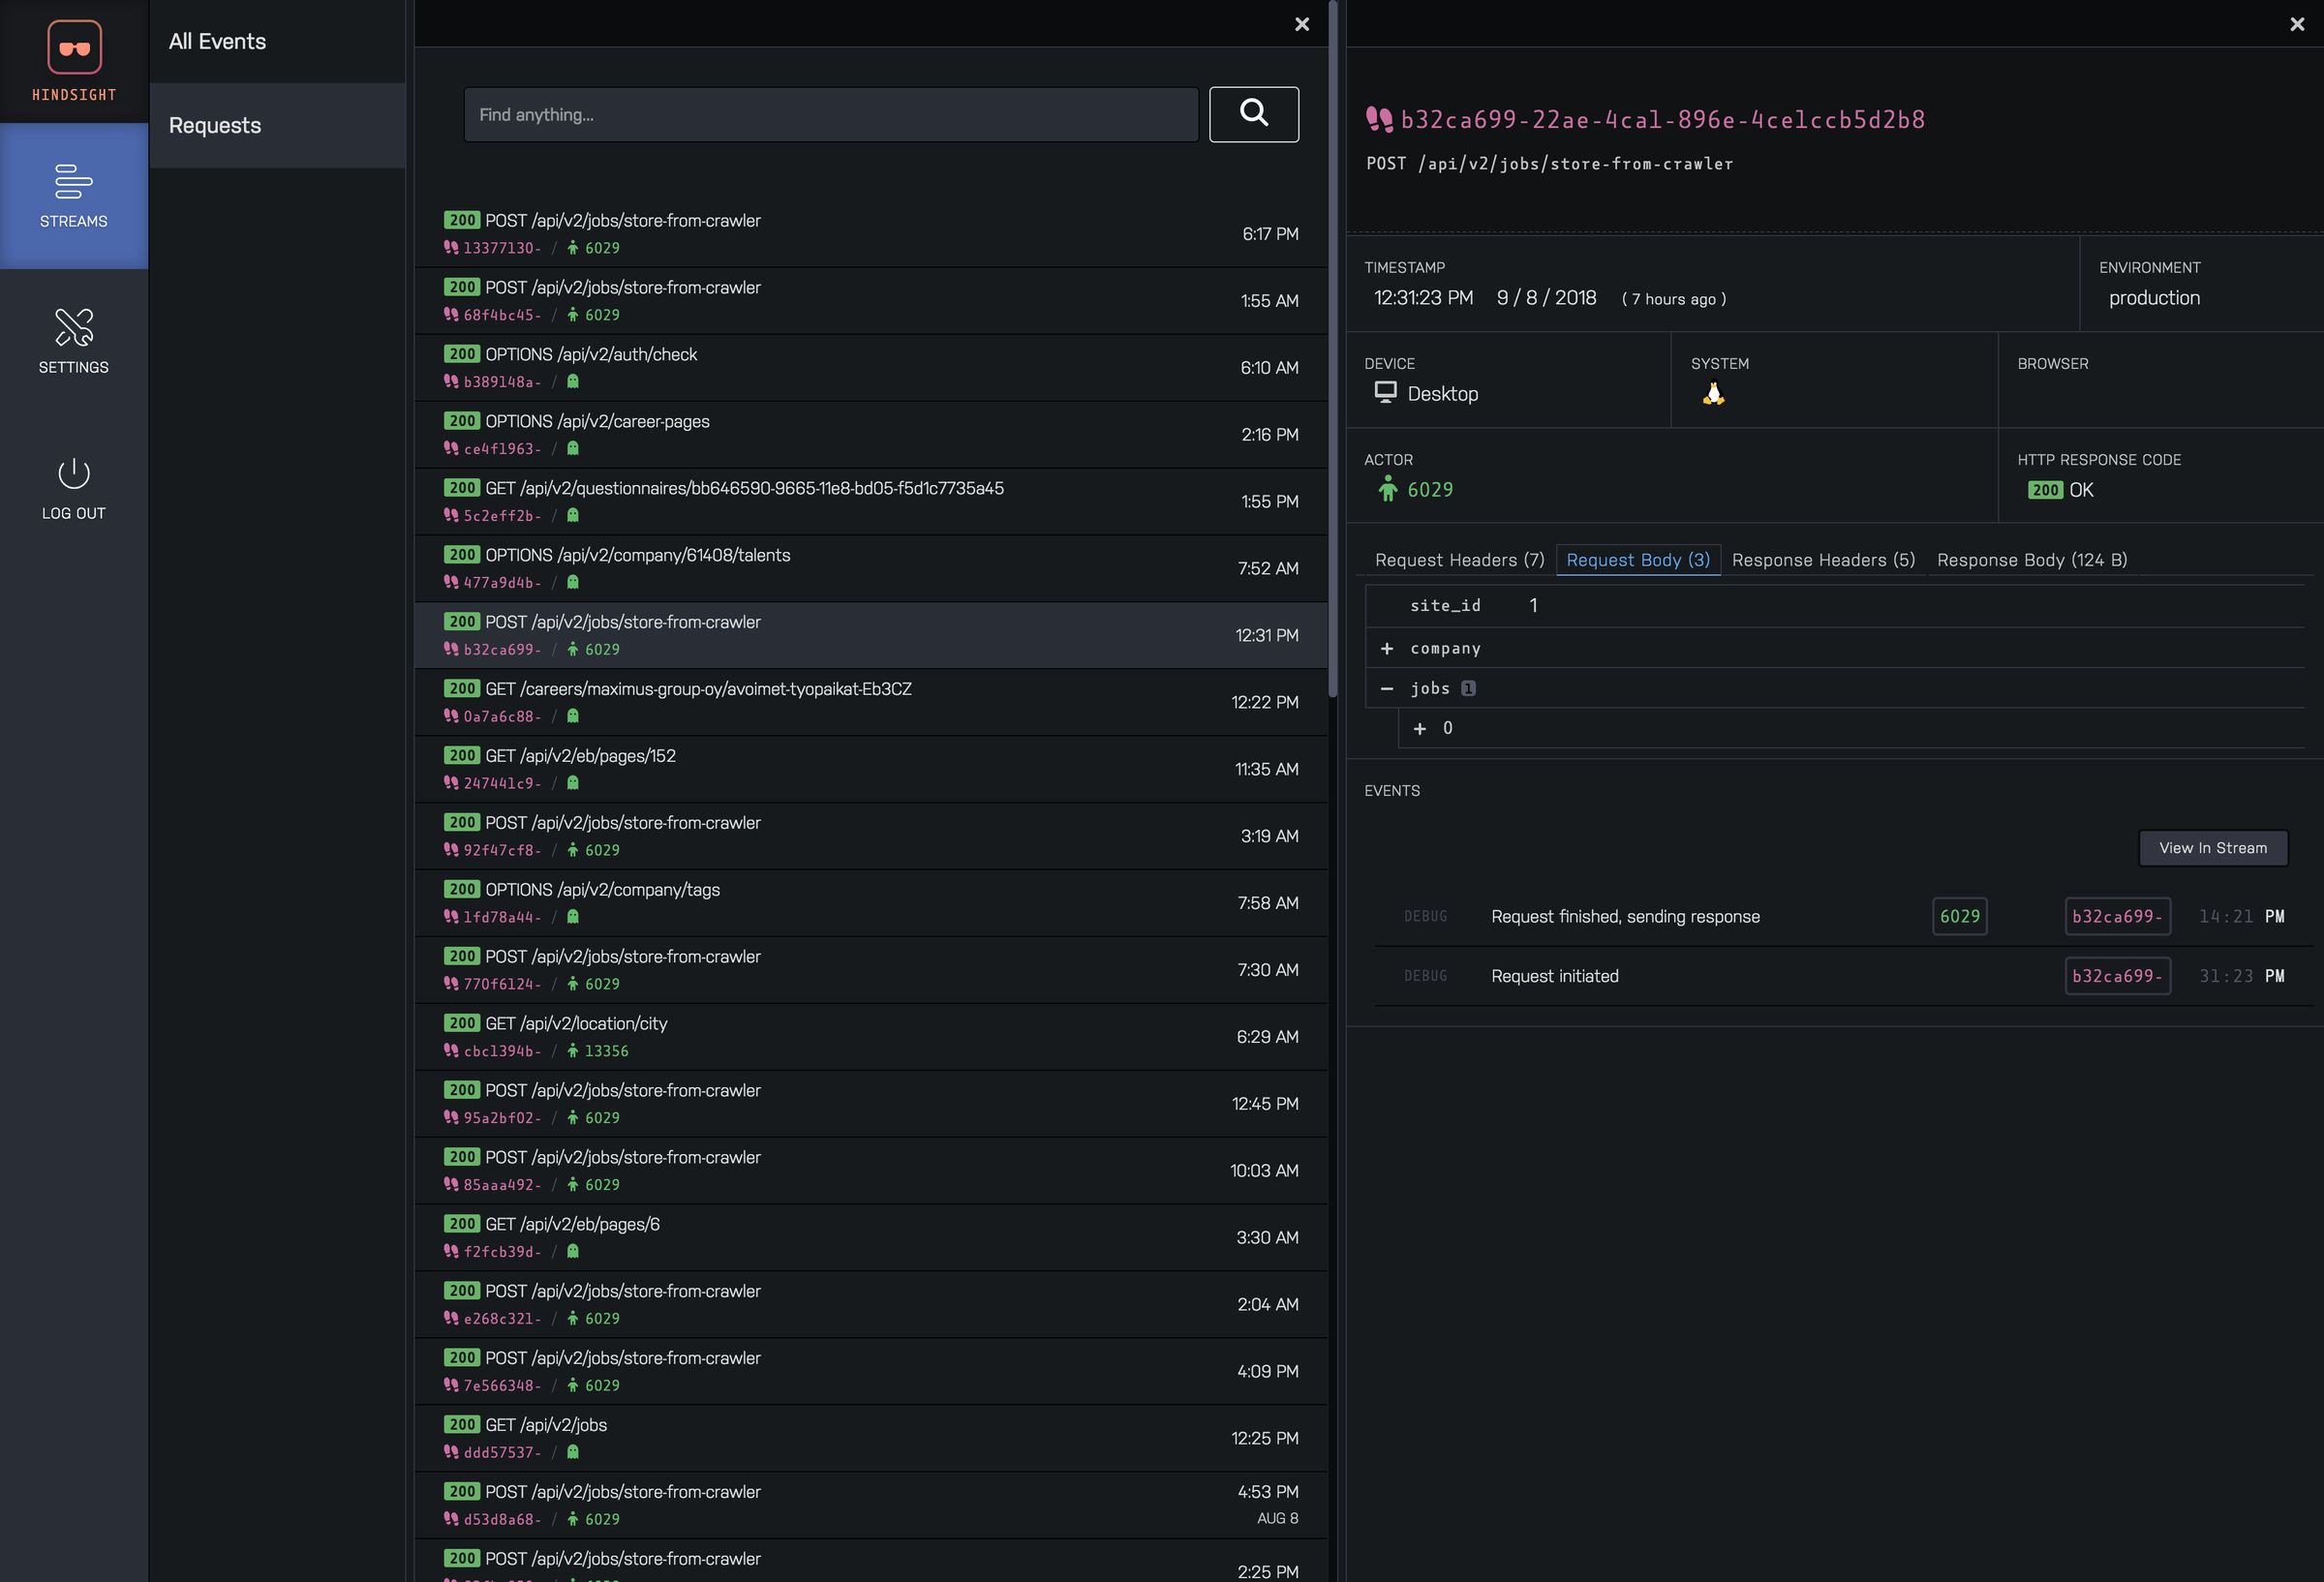Image resolution: width=2324 pixels, height=1582 pixels.
Task: Expand the company node in request body
Action: 1387,648
